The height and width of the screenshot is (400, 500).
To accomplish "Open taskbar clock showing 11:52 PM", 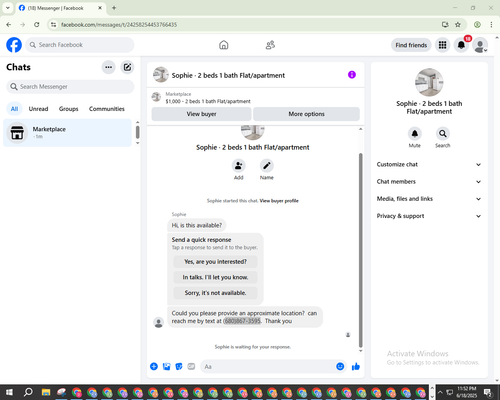I will 466,392.
